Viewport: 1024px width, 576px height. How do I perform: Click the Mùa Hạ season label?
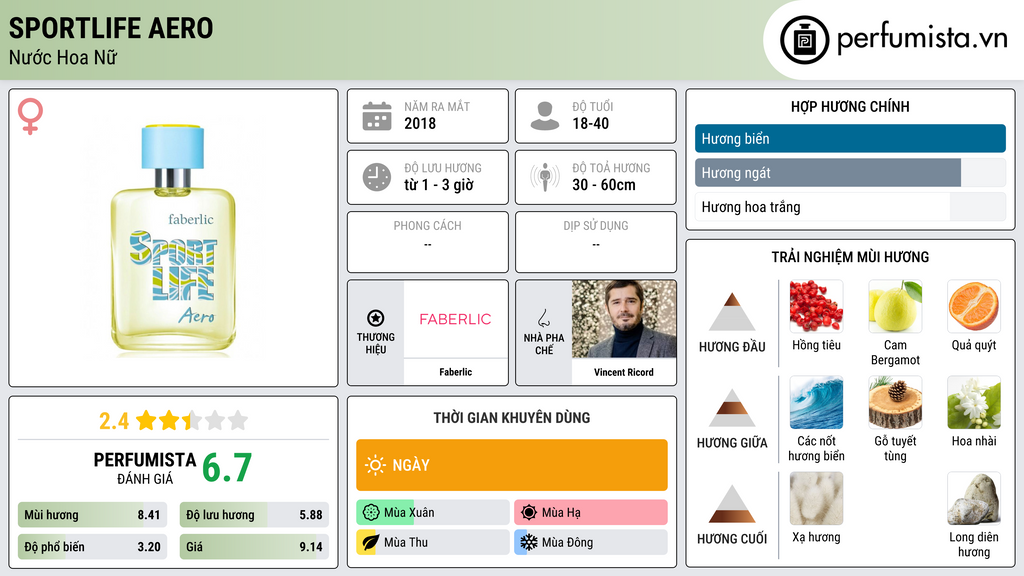[x=561, y=513]
